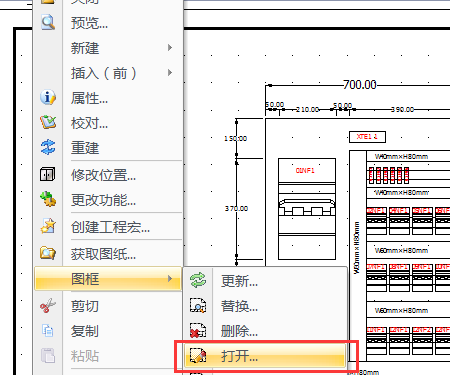
Task: Click the cabinet icon beside 修改位置
Action: (48, 174)
